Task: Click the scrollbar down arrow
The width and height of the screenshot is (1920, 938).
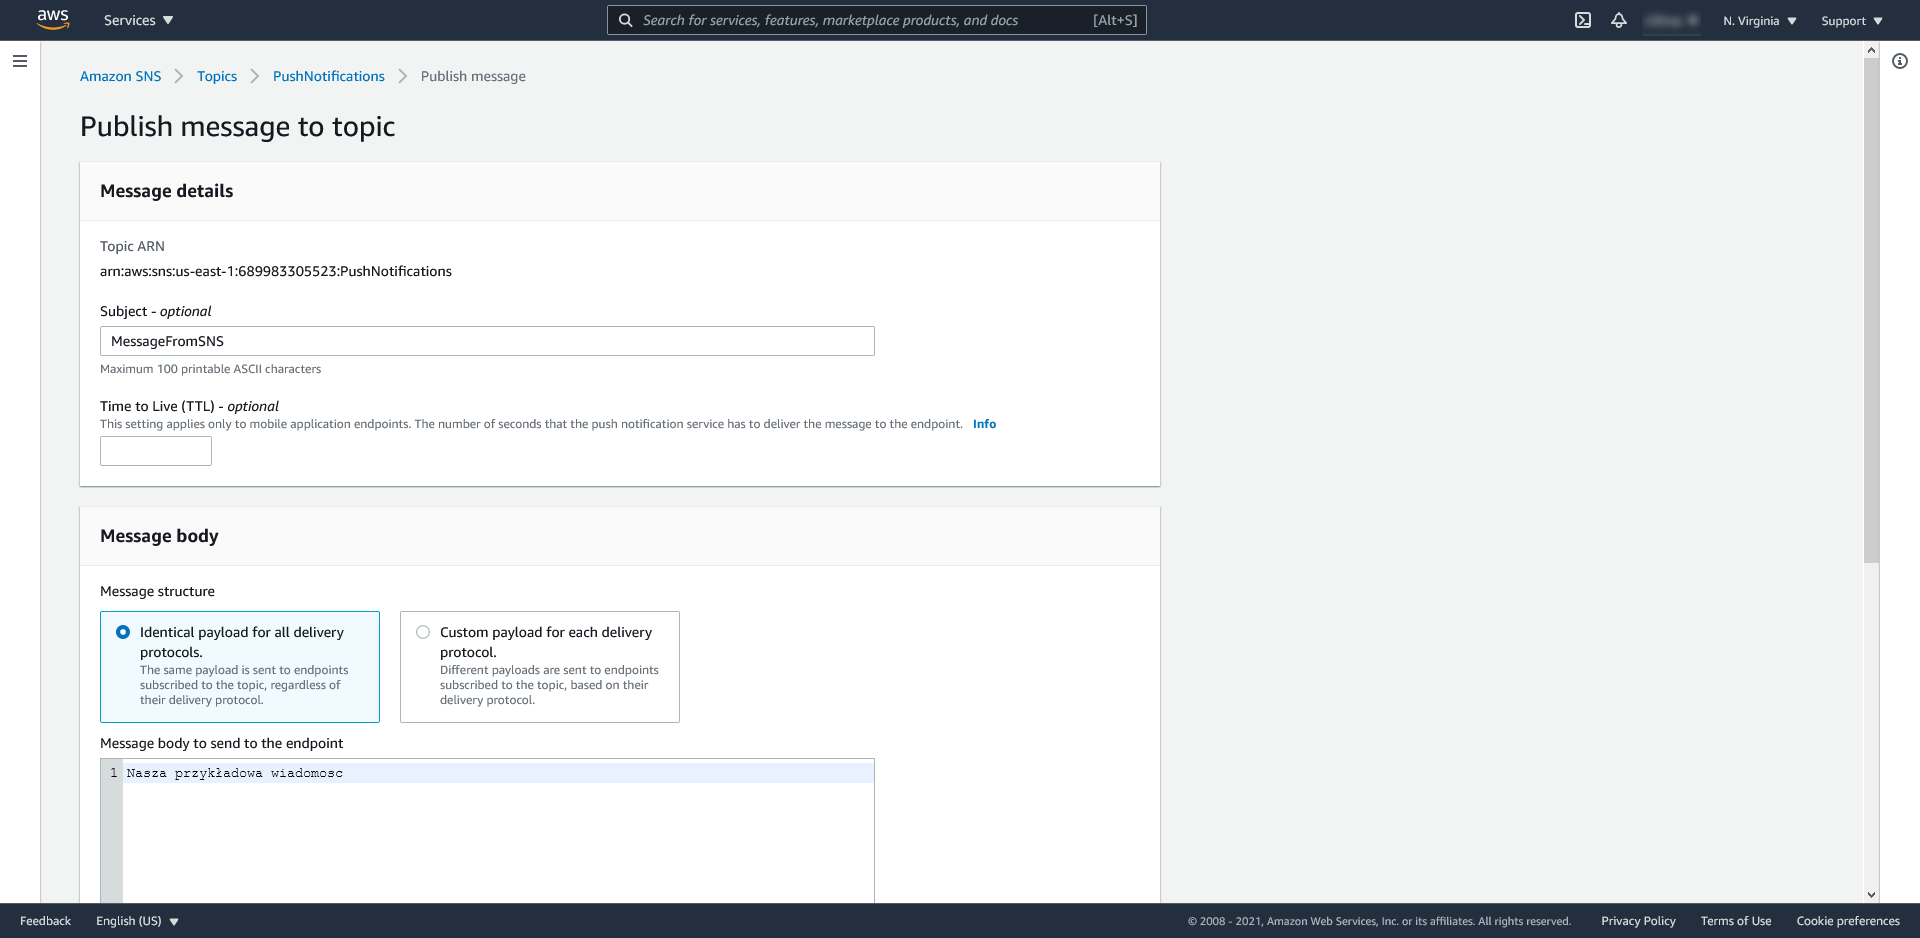Action: [x=1871, y=895]
